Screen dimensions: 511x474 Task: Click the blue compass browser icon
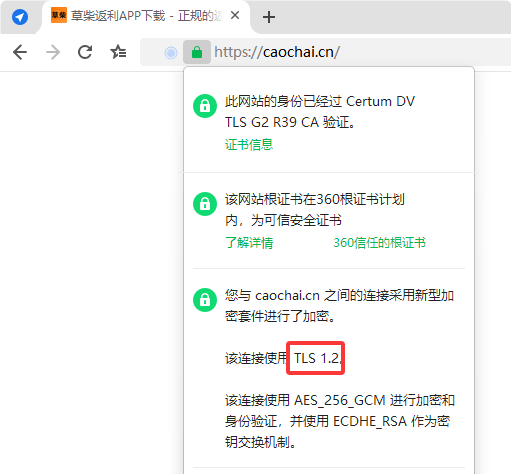point(20,17)
